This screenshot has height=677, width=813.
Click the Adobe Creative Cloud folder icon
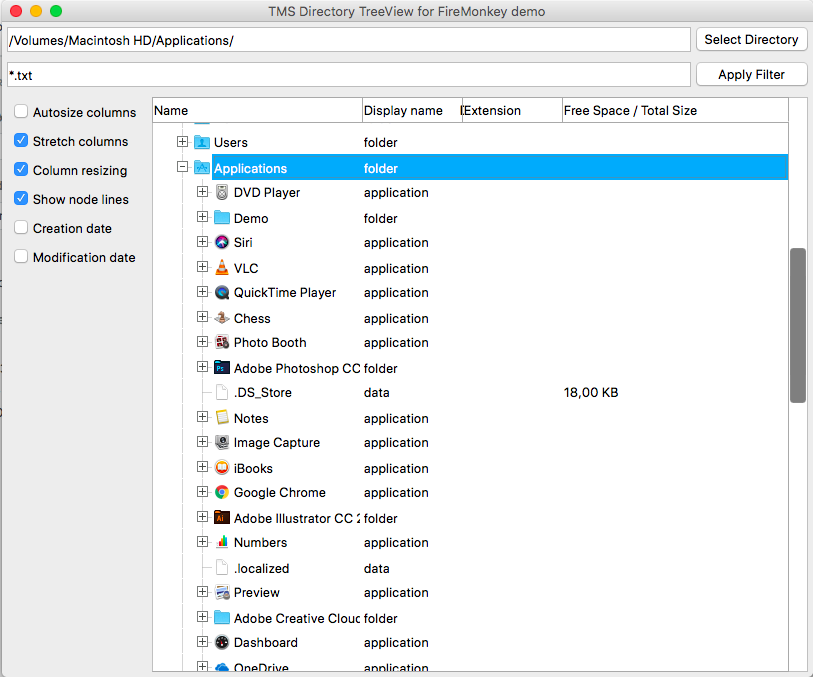(222, 617)
